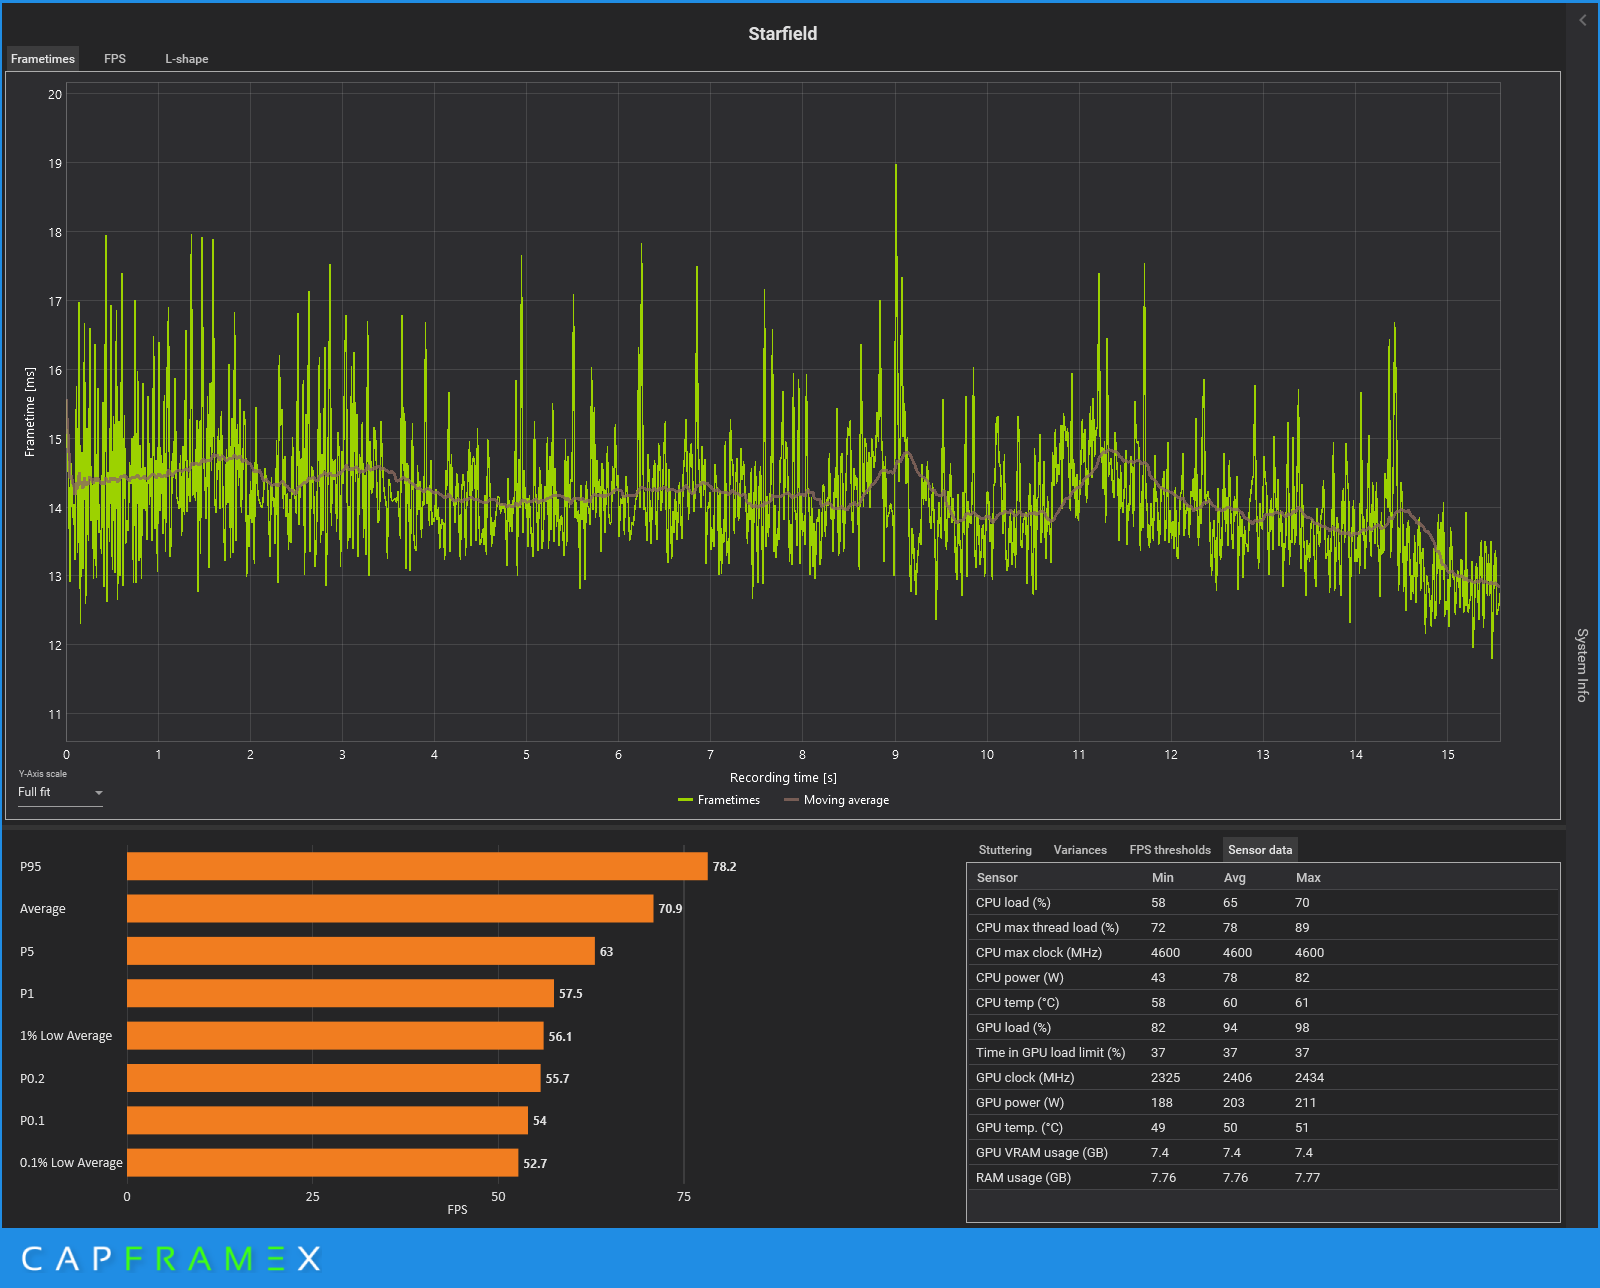This screenshot has width=1600, height=1288.
Task: Select the CPU max clock (MHz) row
Action: [1263, 953]
